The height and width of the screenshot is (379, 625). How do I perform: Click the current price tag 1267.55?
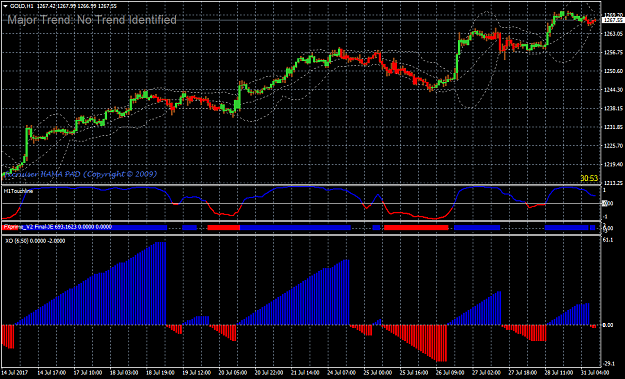point(613,20)
